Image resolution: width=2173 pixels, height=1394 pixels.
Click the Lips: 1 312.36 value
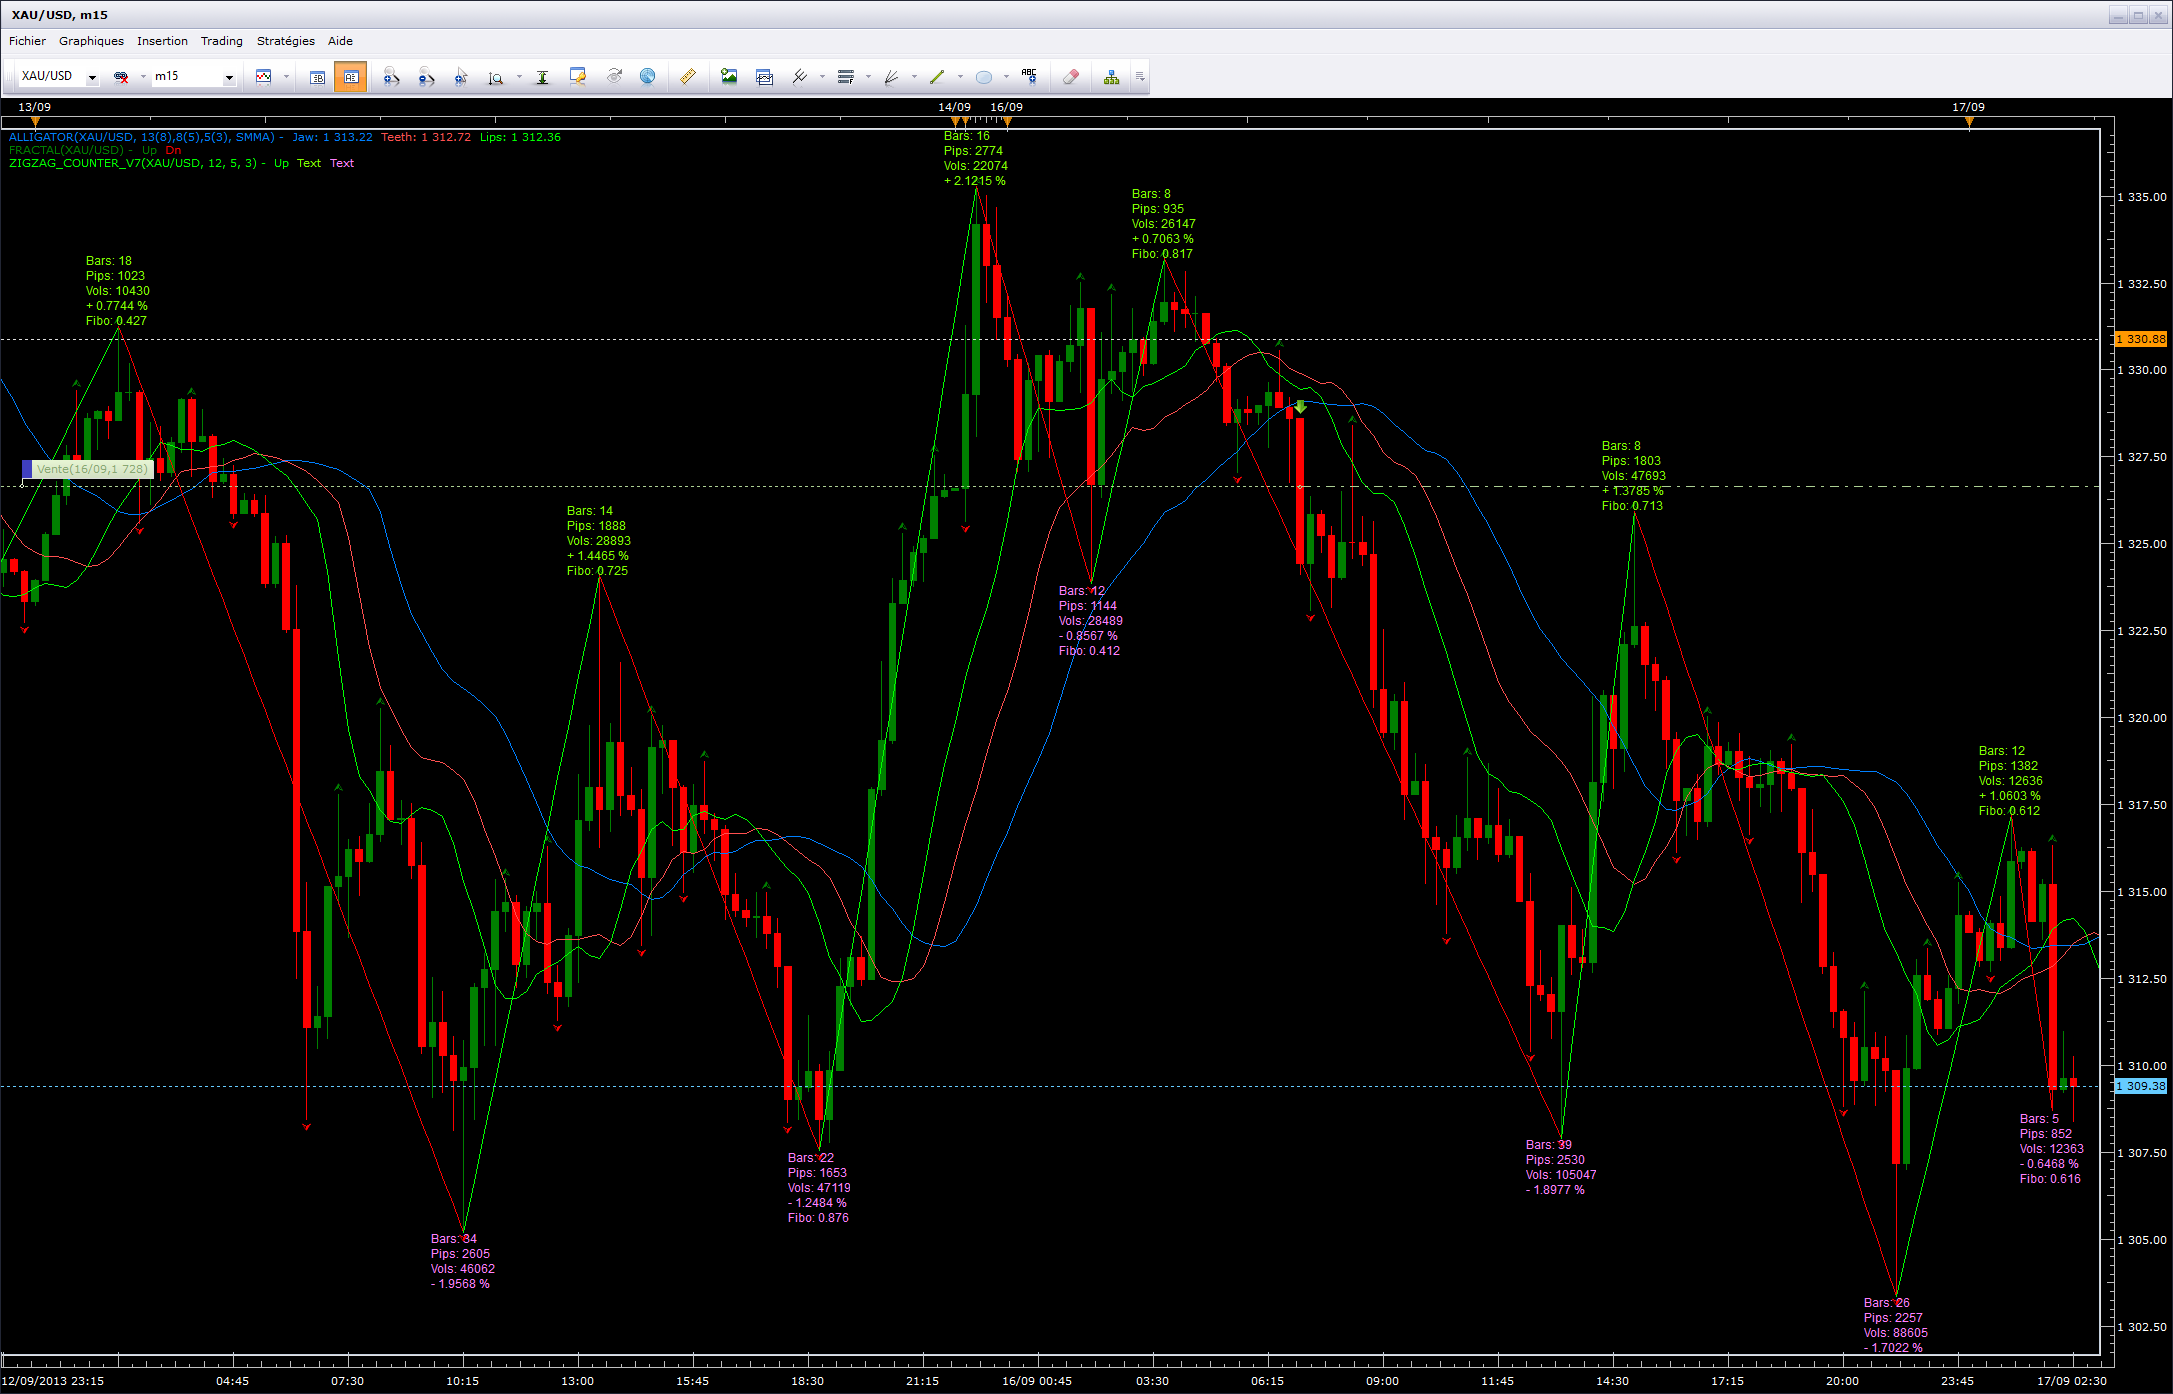(x=520, y=137)
